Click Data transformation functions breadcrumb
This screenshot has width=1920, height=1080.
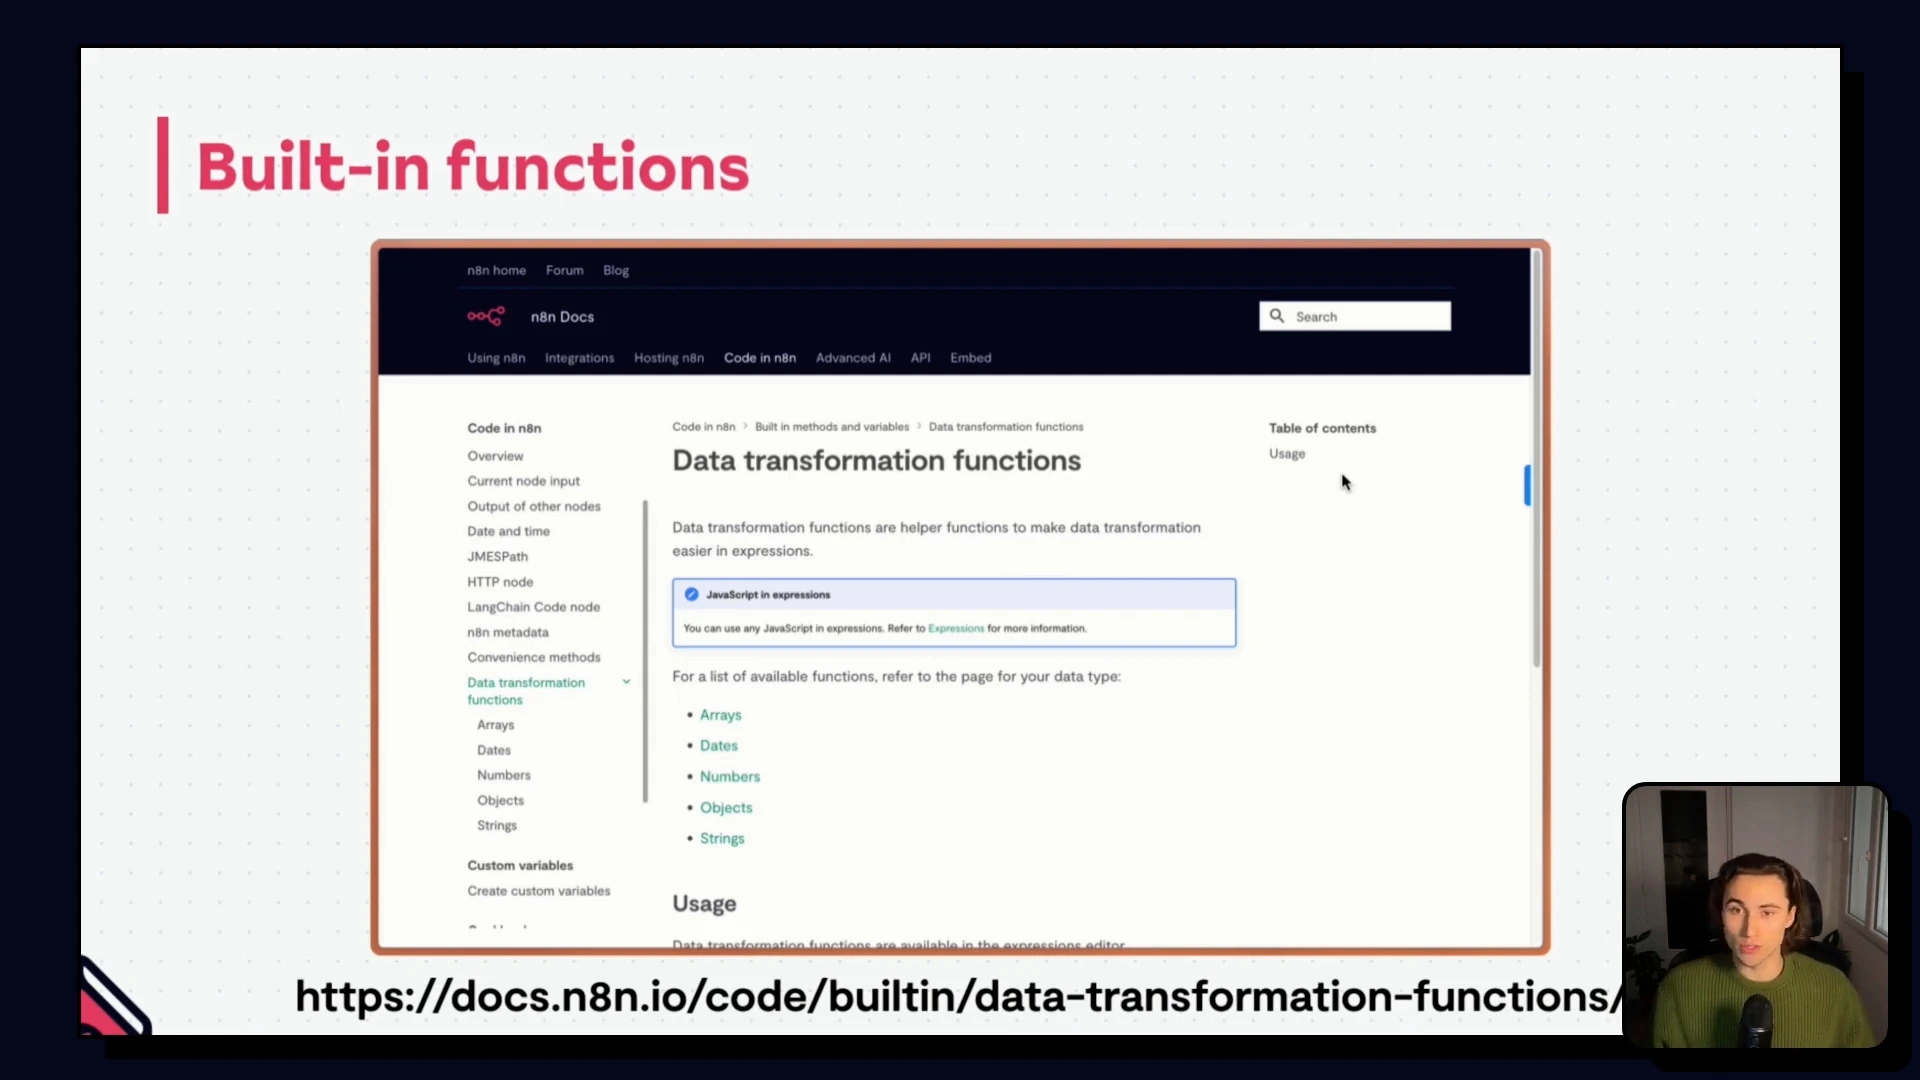[x=1006, y=427]
